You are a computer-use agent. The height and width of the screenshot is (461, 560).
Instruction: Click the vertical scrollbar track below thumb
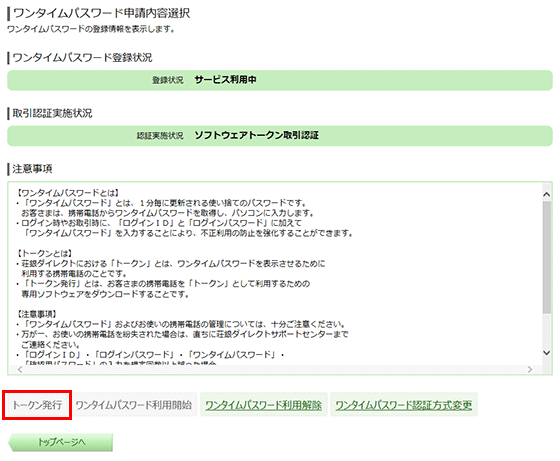pyautogui.click(x=546, y=331)
